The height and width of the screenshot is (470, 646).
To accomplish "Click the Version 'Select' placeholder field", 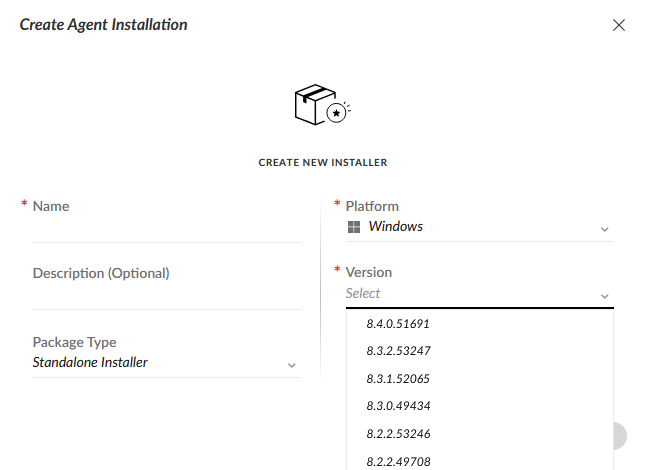I will [470, 294].
